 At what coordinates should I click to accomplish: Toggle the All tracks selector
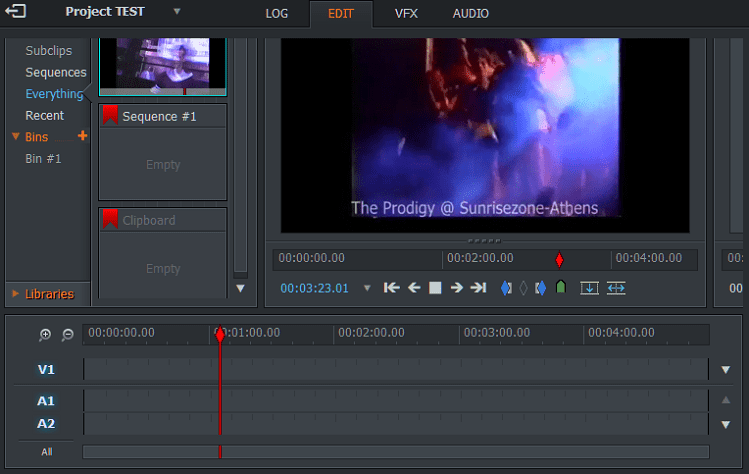tap(47, 452)
